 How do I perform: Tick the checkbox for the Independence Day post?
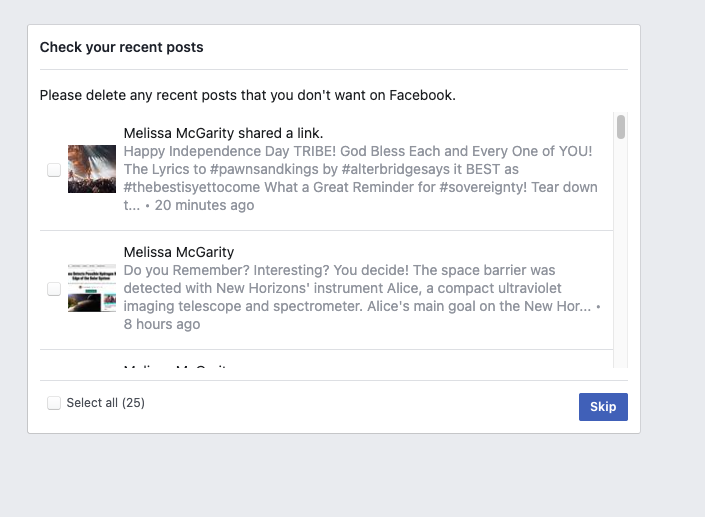point(54,170)
